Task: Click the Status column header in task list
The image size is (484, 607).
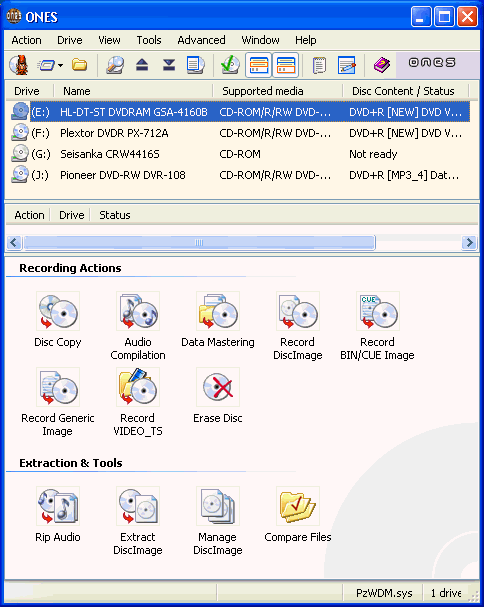Action: coord(115,215)
